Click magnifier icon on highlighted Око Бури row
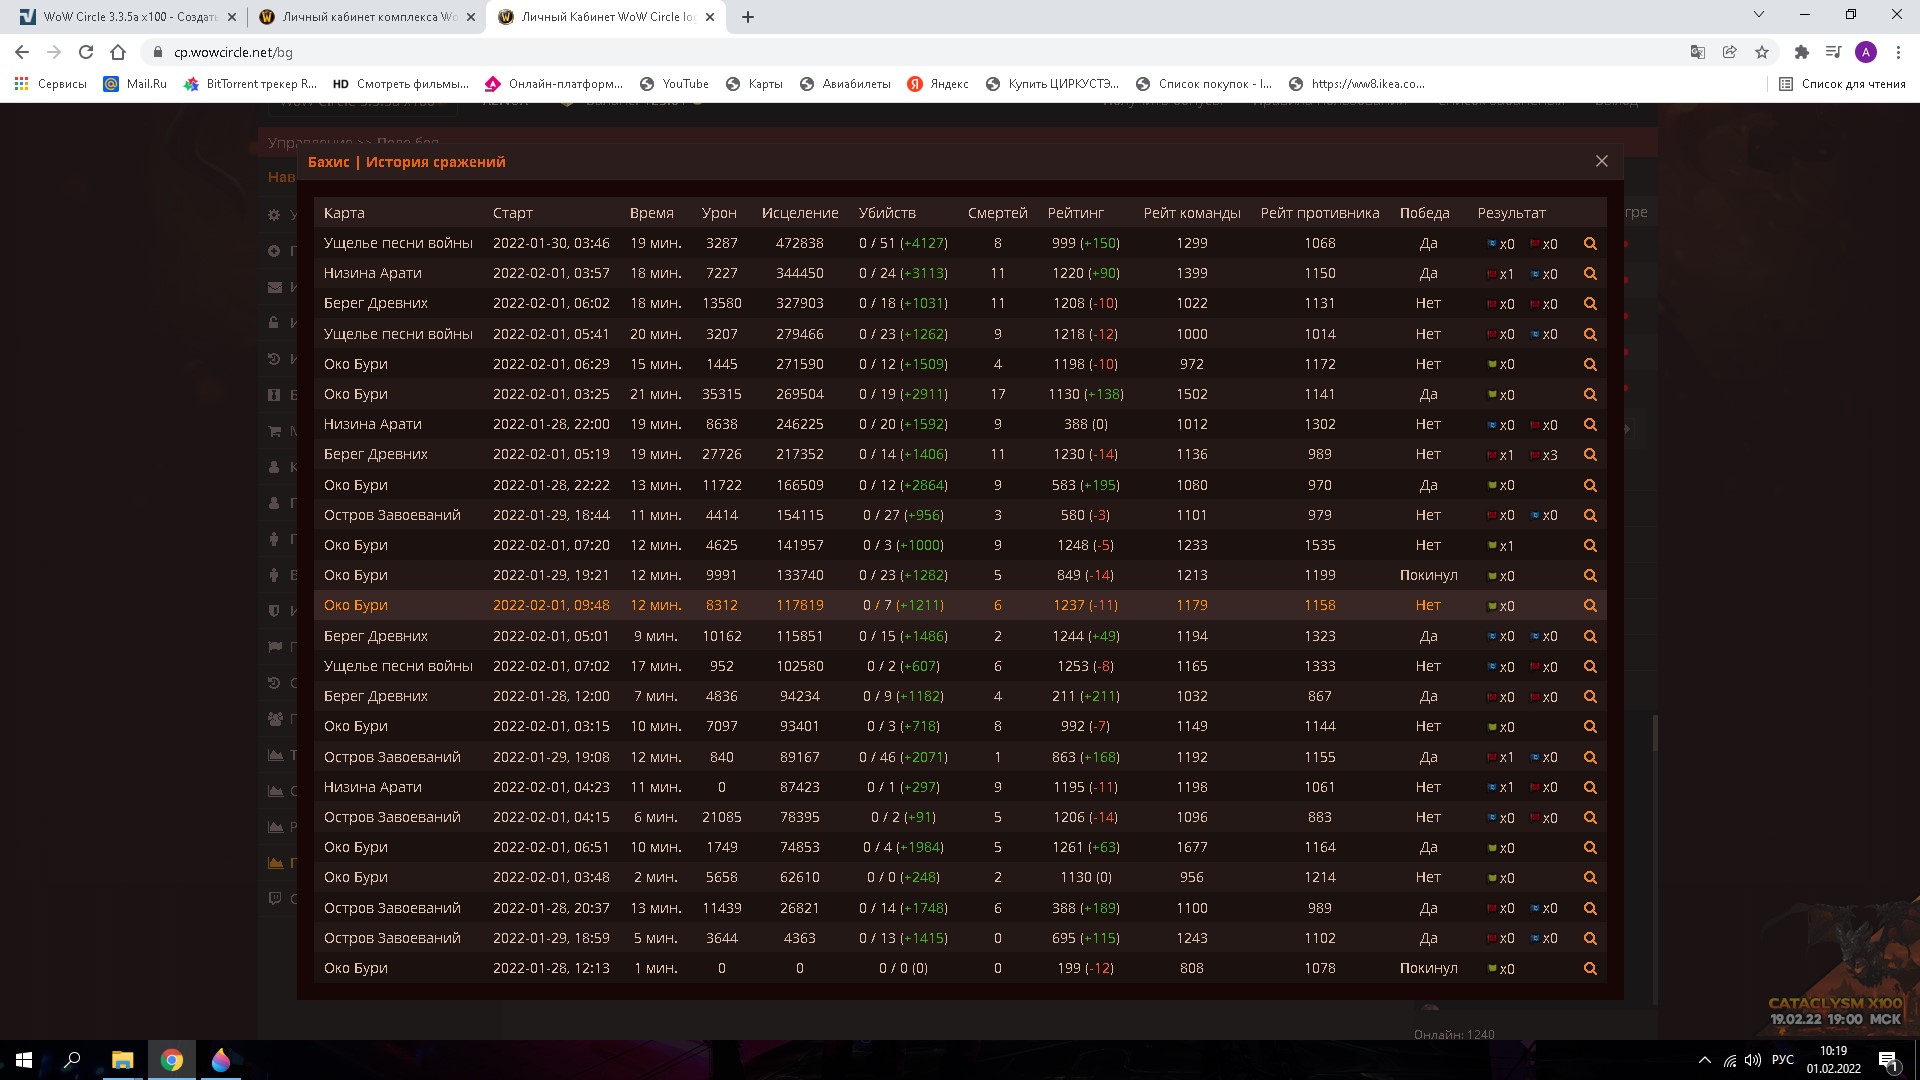This screenshot has width=1920, height=1080. [x=1590, y=606]
